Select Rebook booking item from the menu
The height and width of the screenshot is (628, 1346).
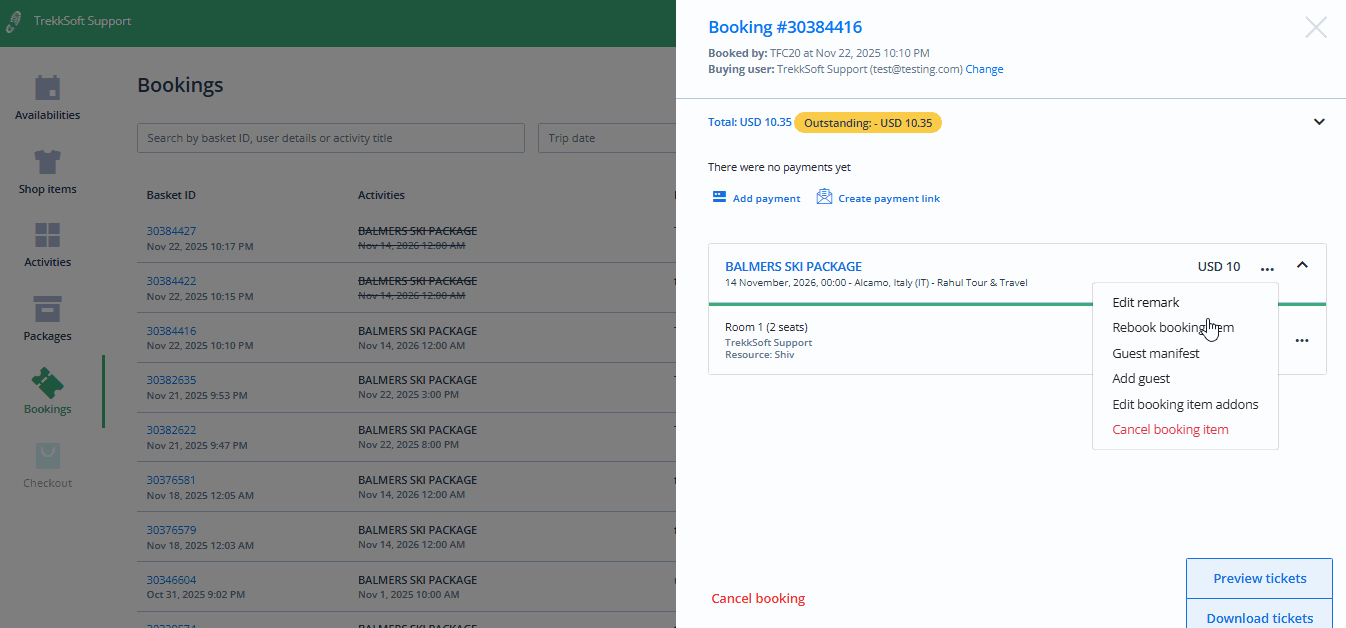pyautogui.click(x=1172, y=327)
